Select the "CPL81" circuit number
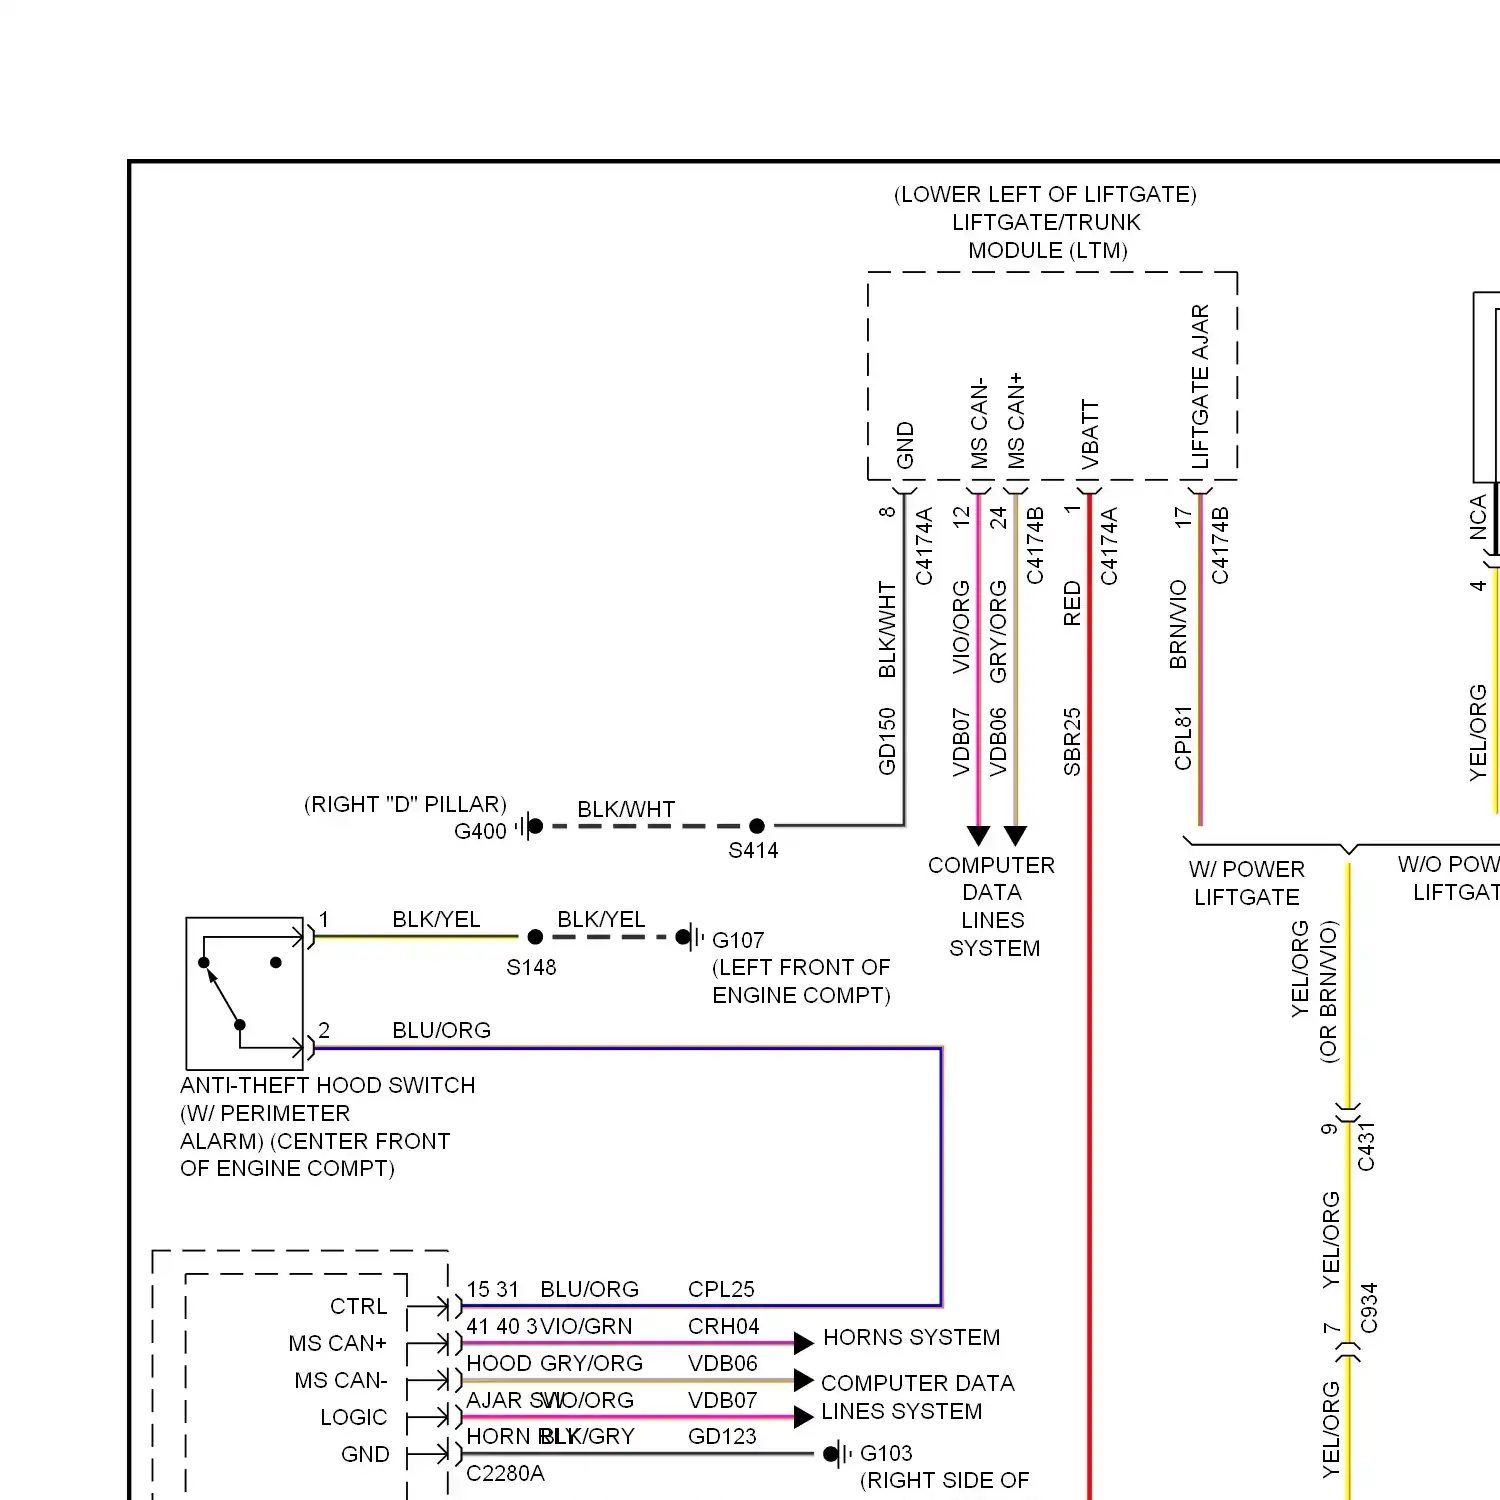Image resolution: width=1500 pixels, height=1500 pixels. [1183, 738]
